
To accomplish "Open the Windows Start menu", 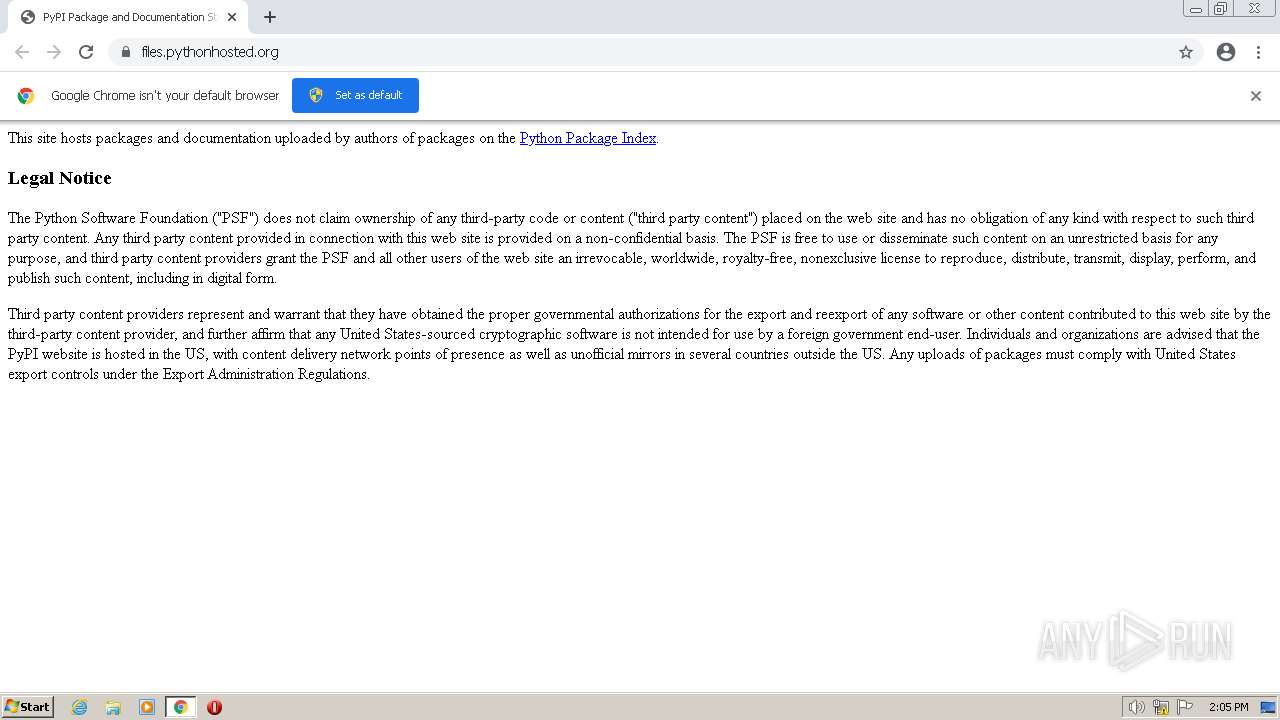I will pyautogui.click(x=28, y=707).
